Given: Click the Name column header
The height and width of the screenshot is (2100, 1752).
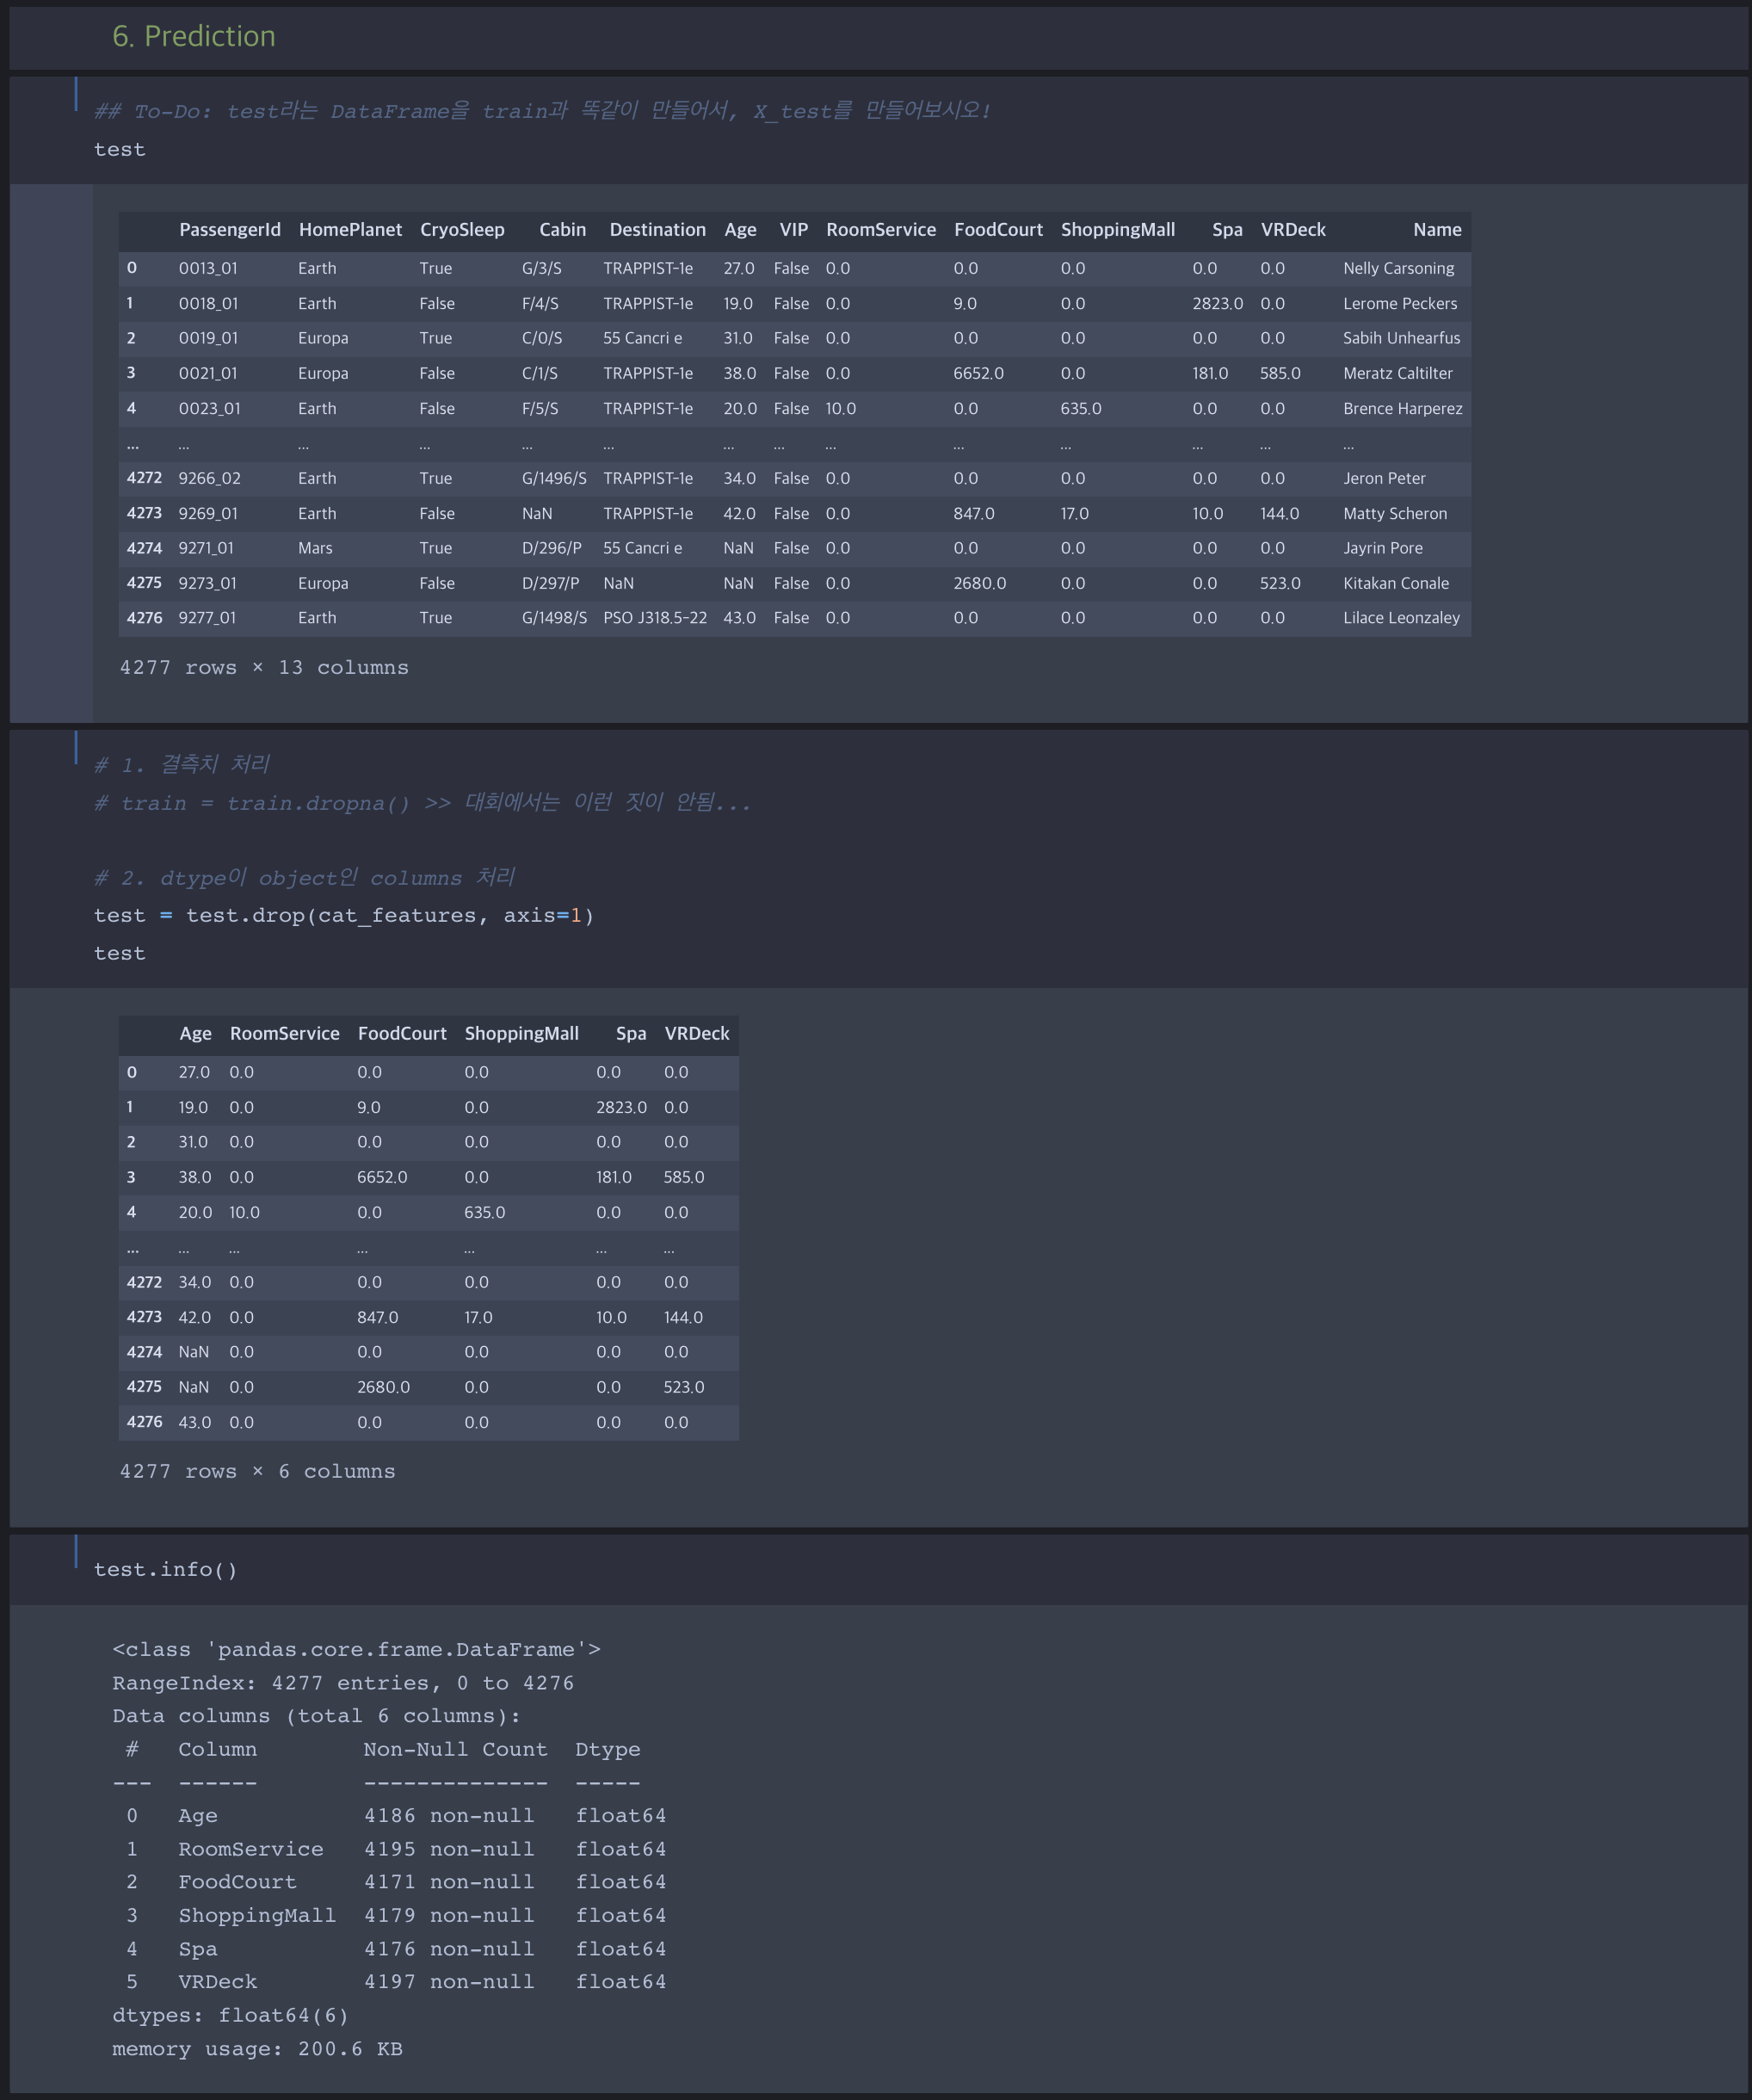Looking at the screenshot, I should click(x=1436, y=230).
